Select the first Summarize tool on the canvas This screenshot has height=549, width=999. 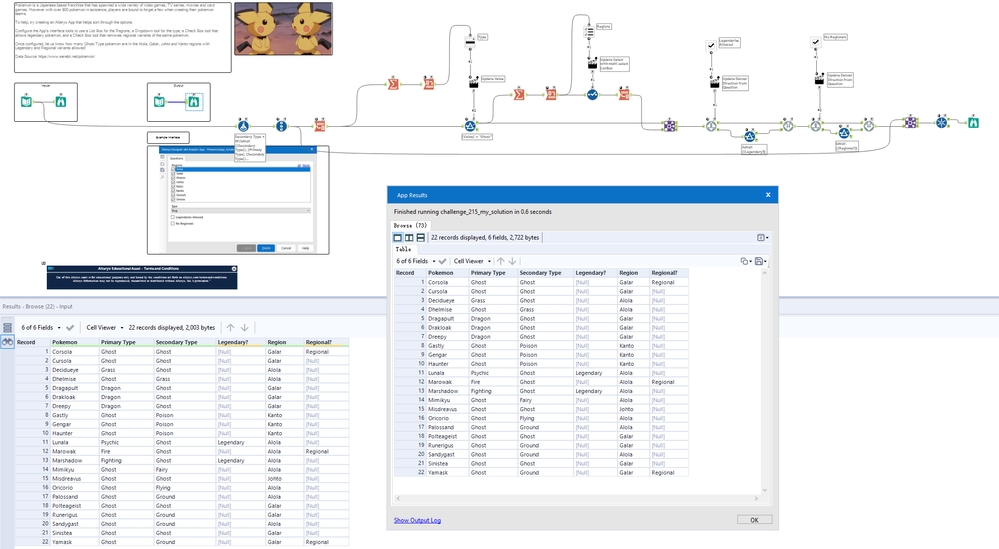(x=393, y=84)
